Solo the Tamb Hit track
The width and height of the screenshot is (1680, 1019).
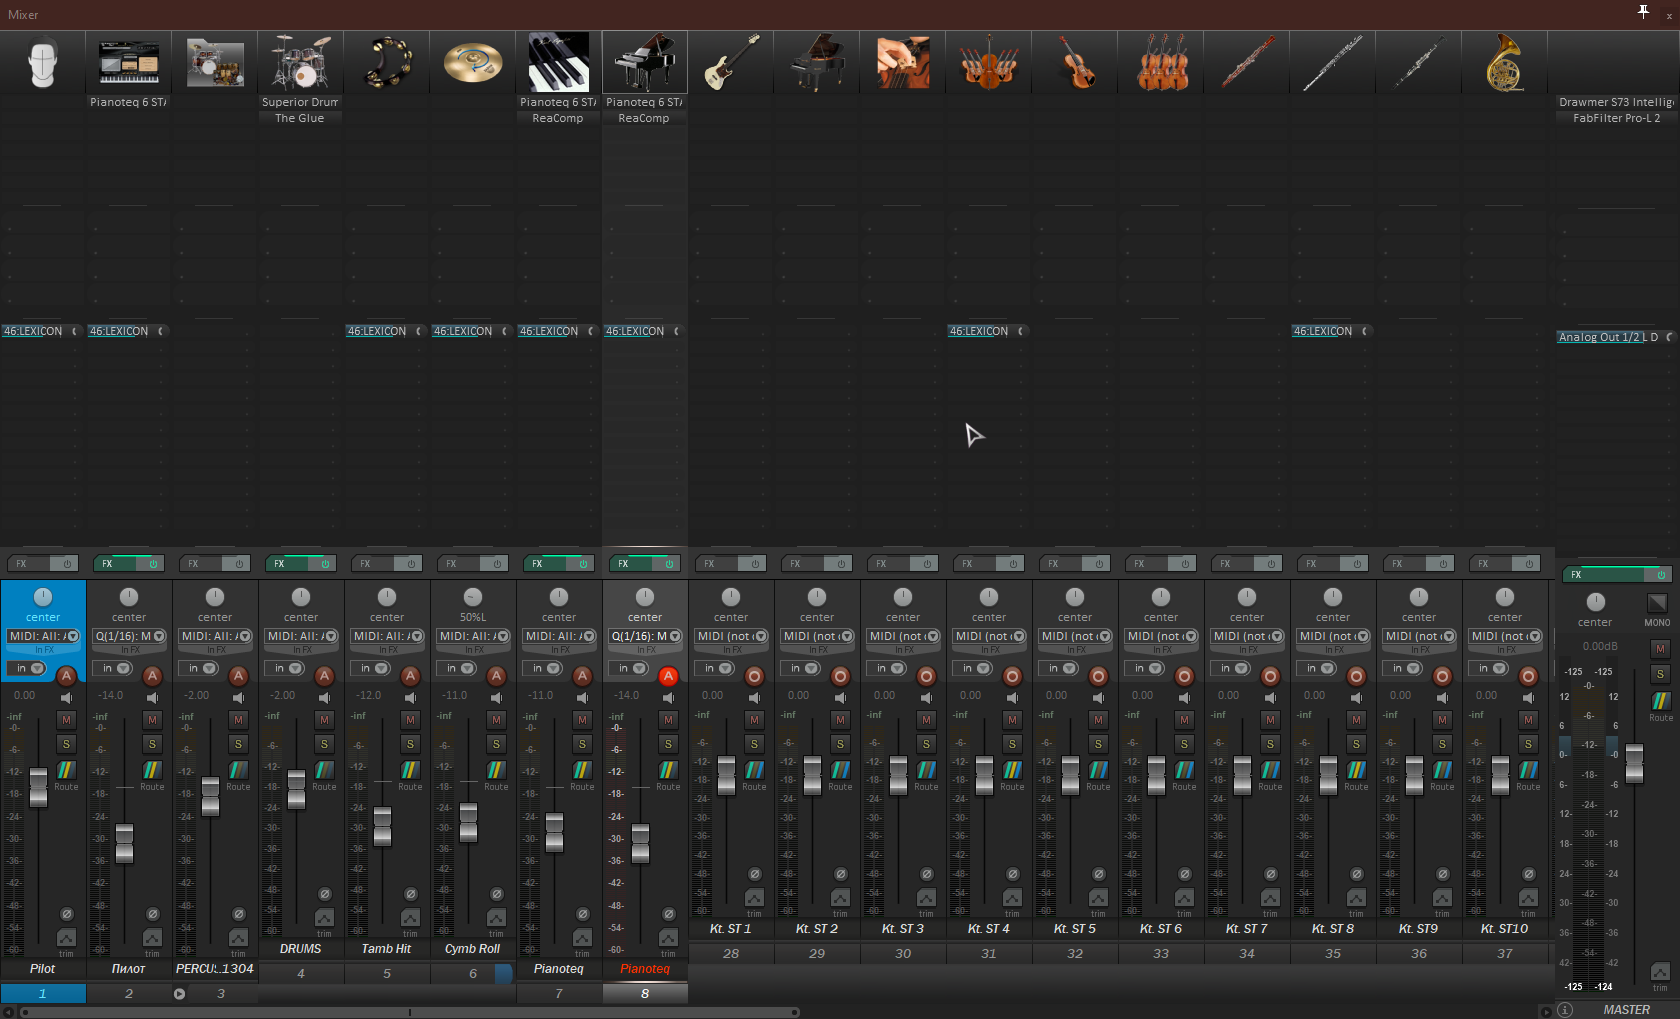coord(410,744)
